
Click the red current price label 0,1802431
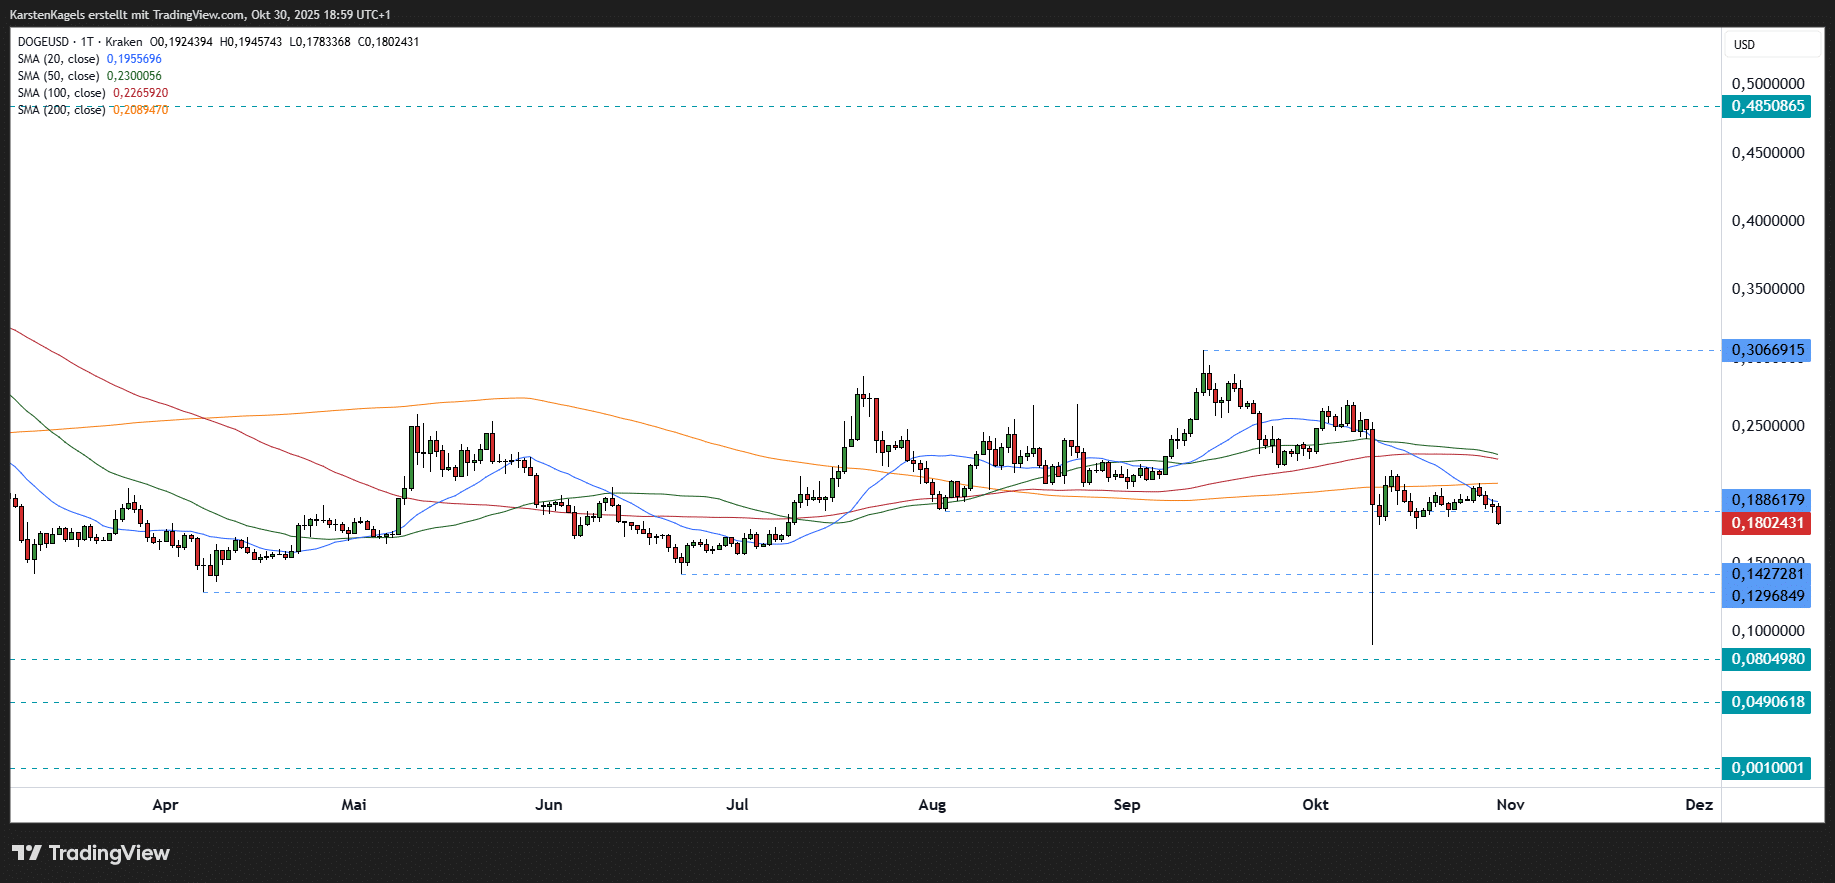(1767, 523)
